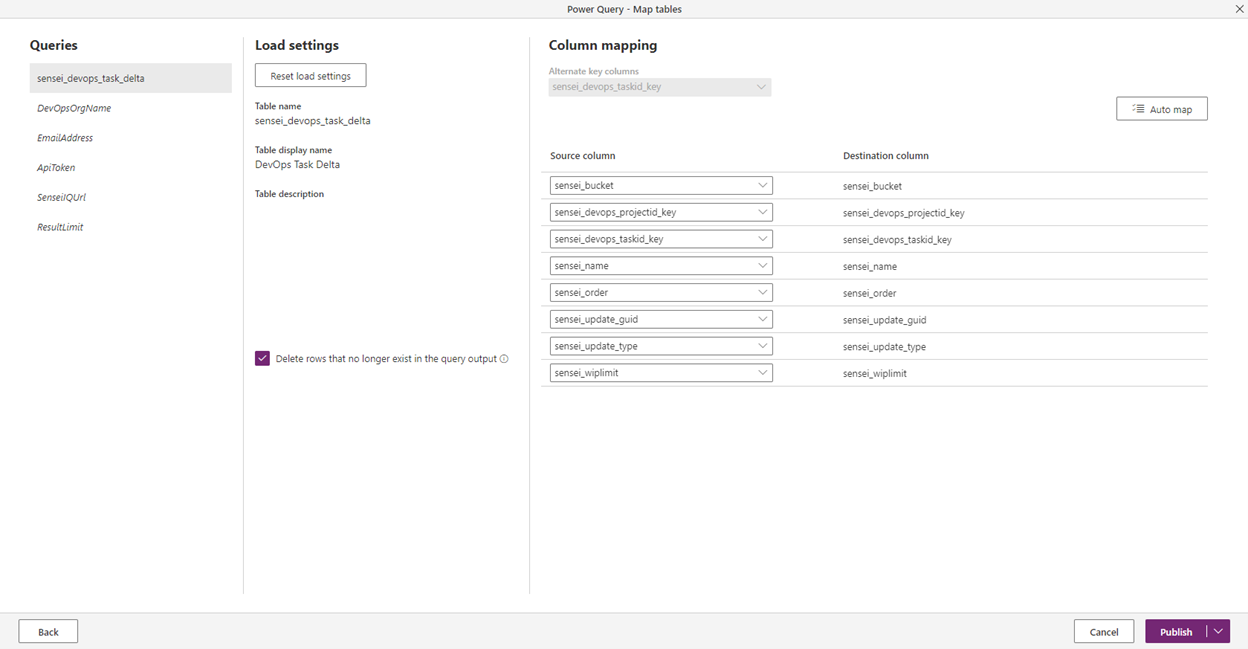The width and height of the screenshot is (1248, 649).
Task: Click the sensei_order destination column text
Action: (x=869, y=294)
